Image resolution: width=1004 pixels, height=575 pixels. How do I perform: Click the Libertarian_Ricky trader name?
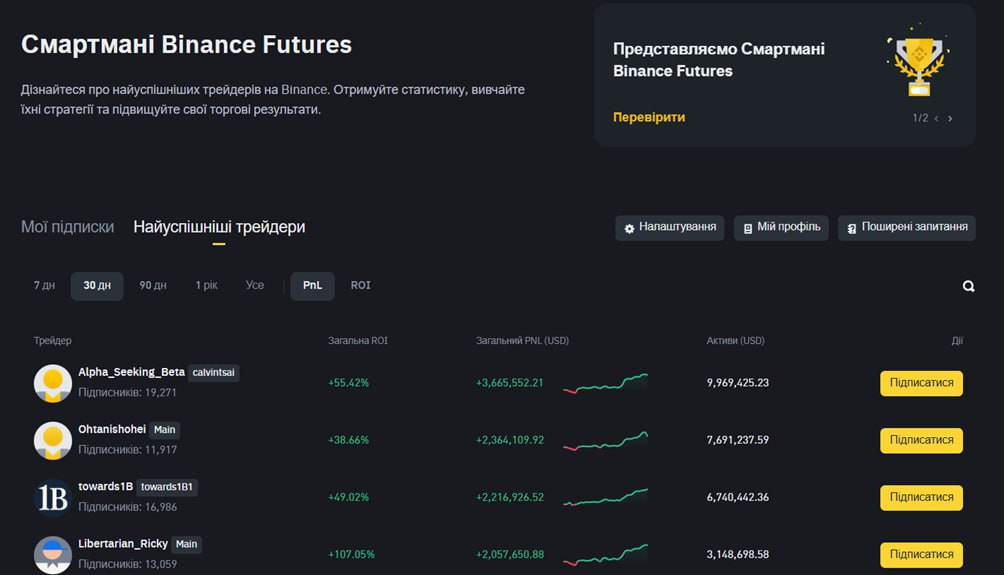[123, 544]
